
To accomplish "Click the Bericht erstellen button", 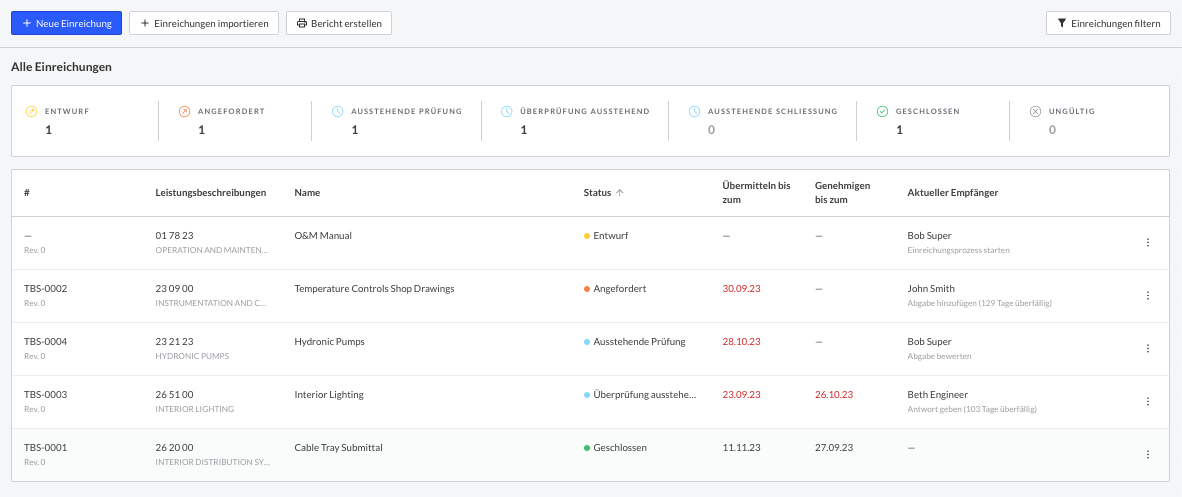I will pyautogui.click(x=339, y=23).
